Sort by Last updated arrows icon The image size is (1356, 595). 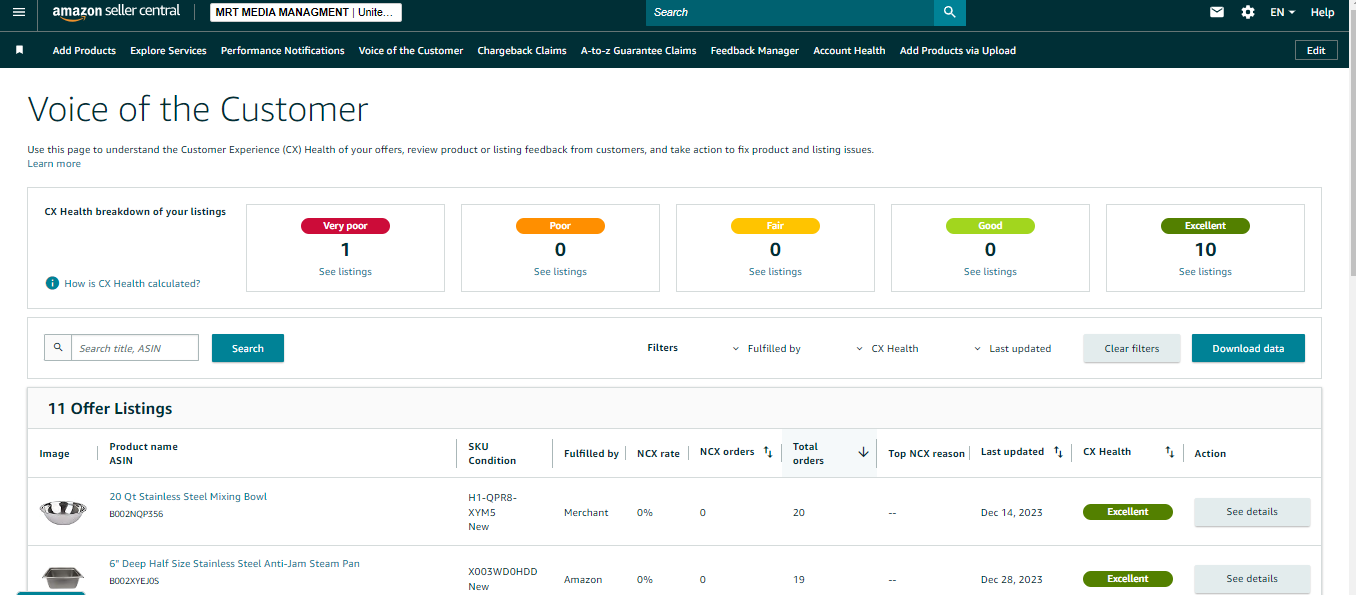[x=1058, y=452]
